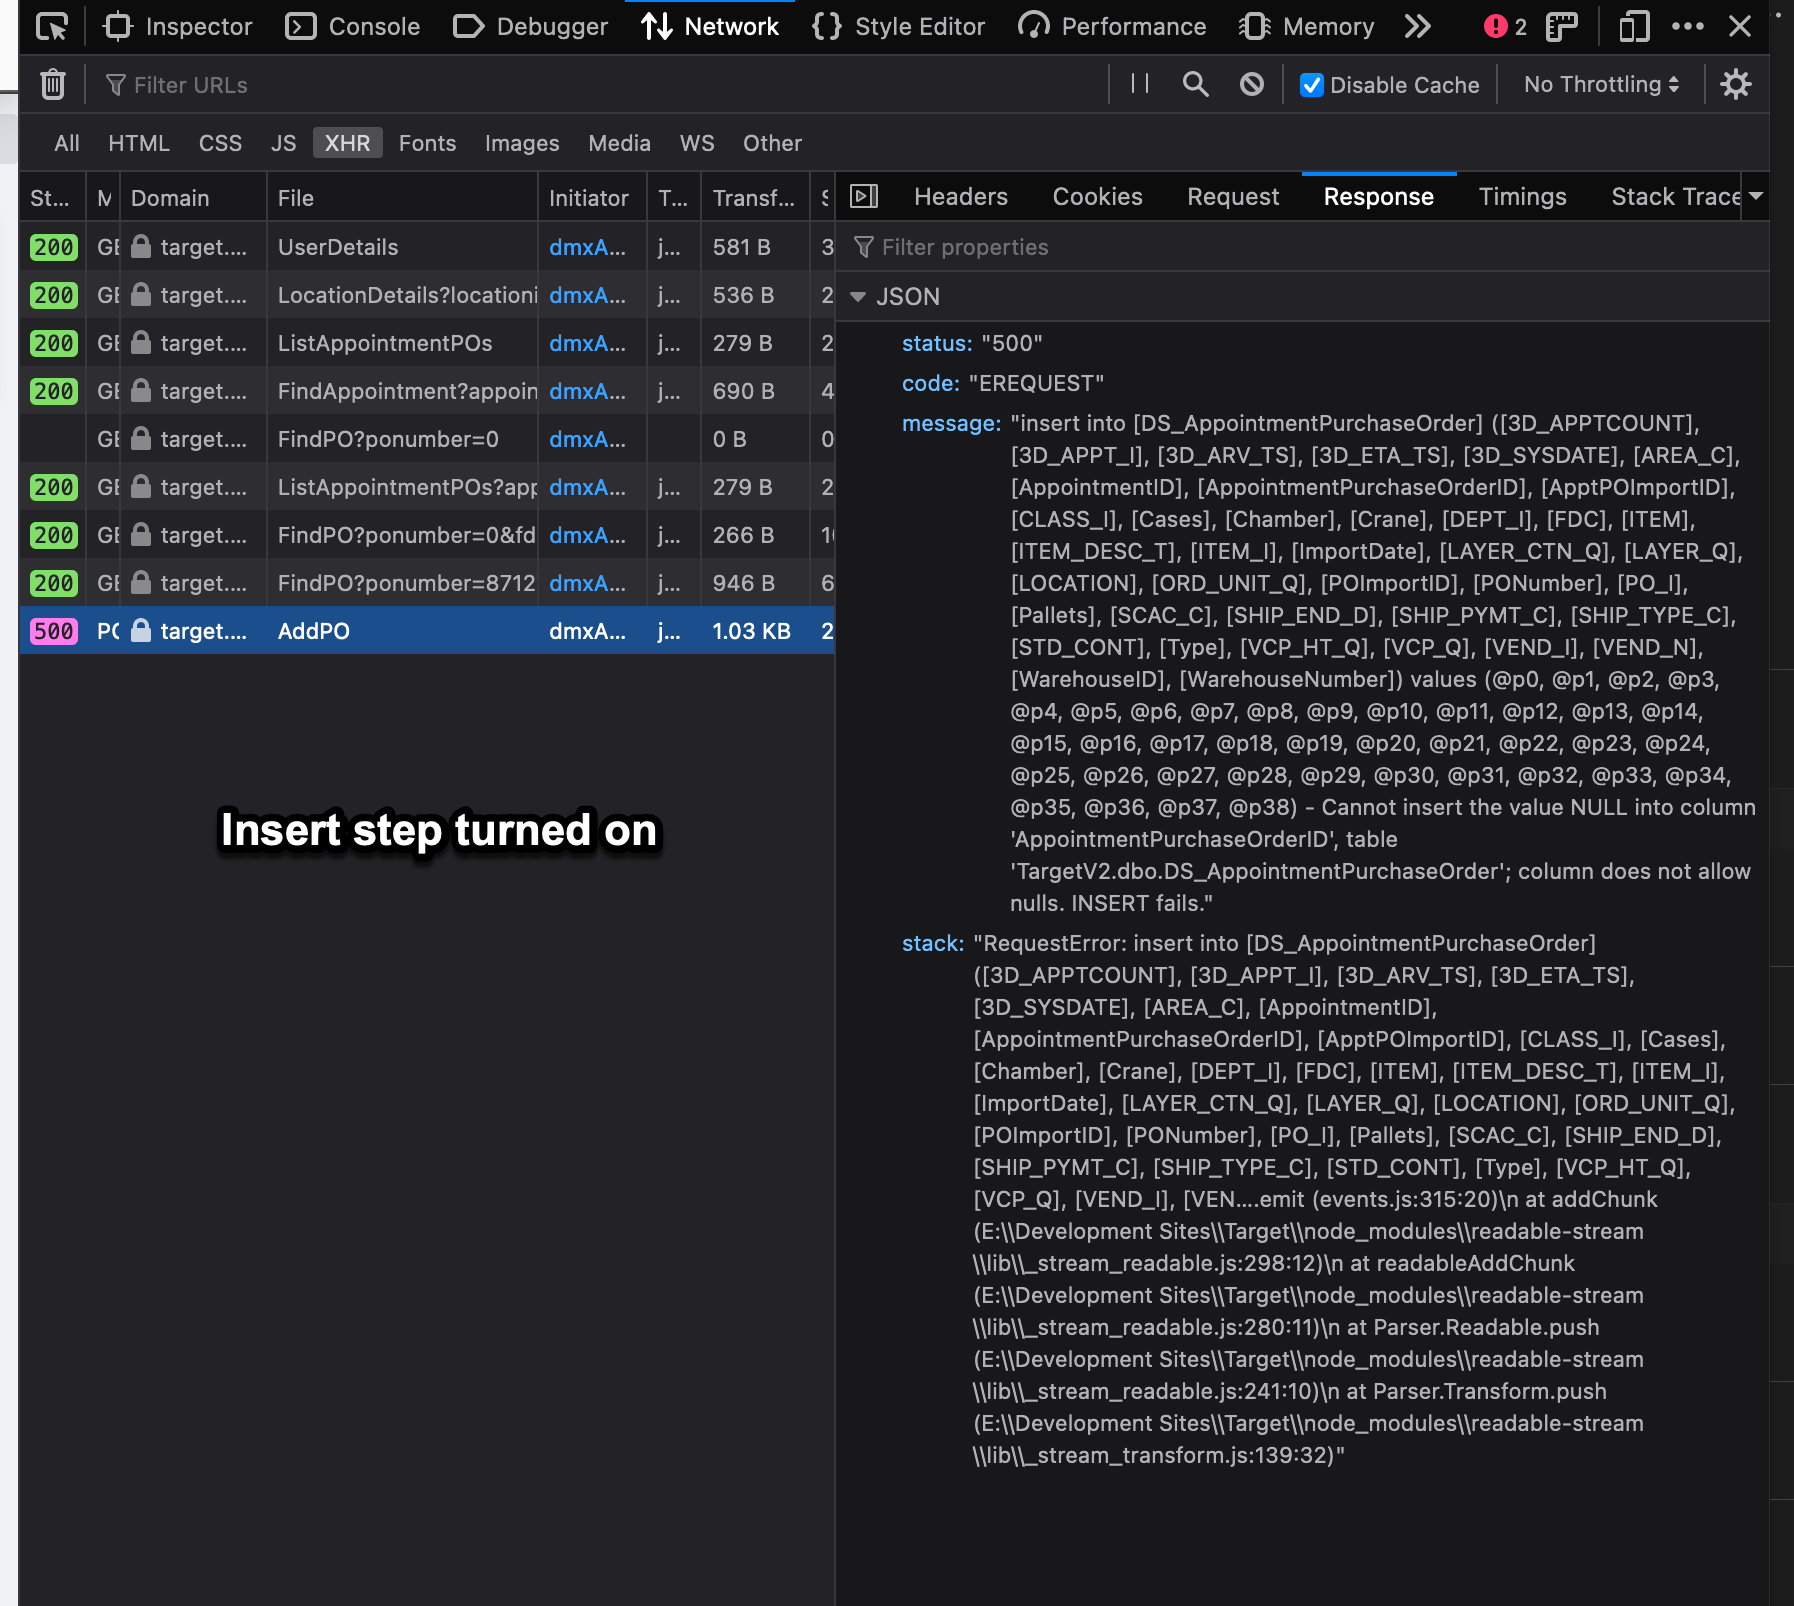
Task: Open the Request tab
Action: [x=1233, y=197]
